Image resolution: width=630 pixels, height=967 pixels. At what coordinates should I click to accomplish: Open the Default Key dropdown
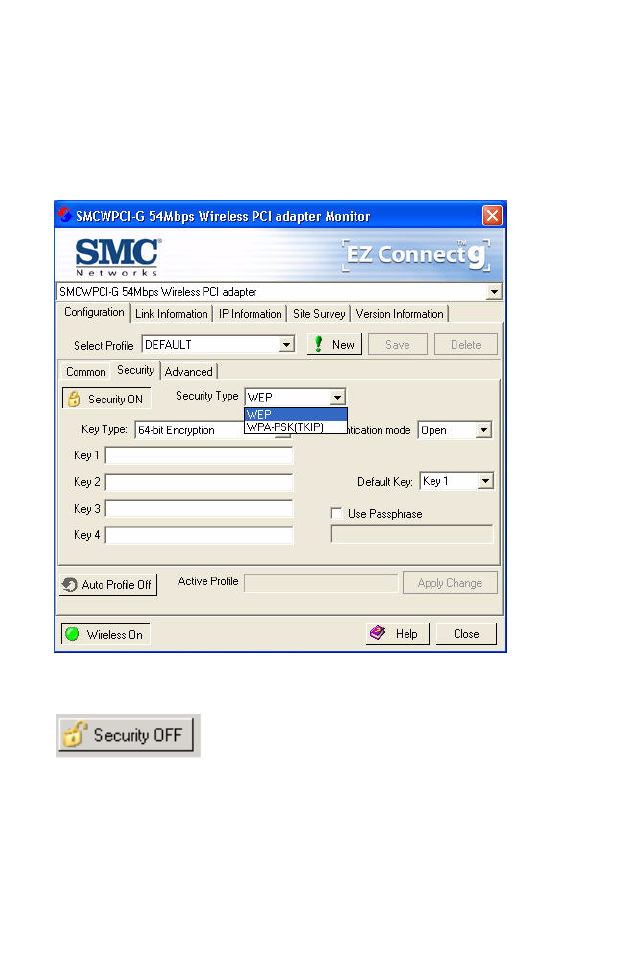[x=486, y=480]
